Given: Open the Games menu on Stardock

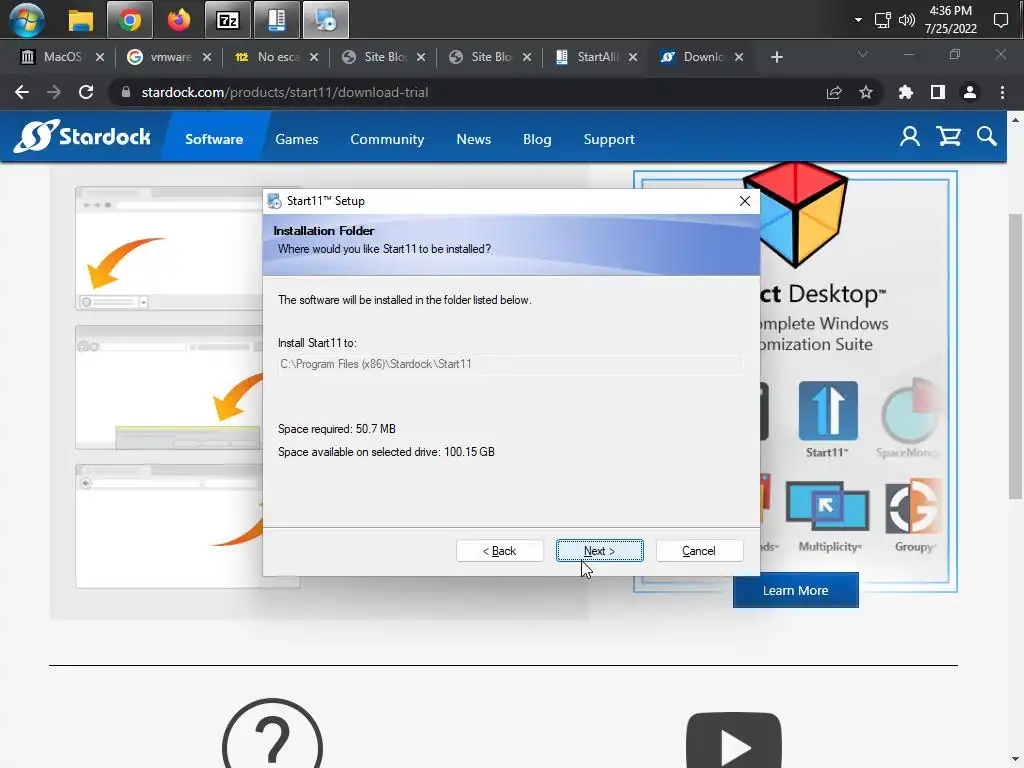Looking at the screenshot, I should [x=296, y=138].
